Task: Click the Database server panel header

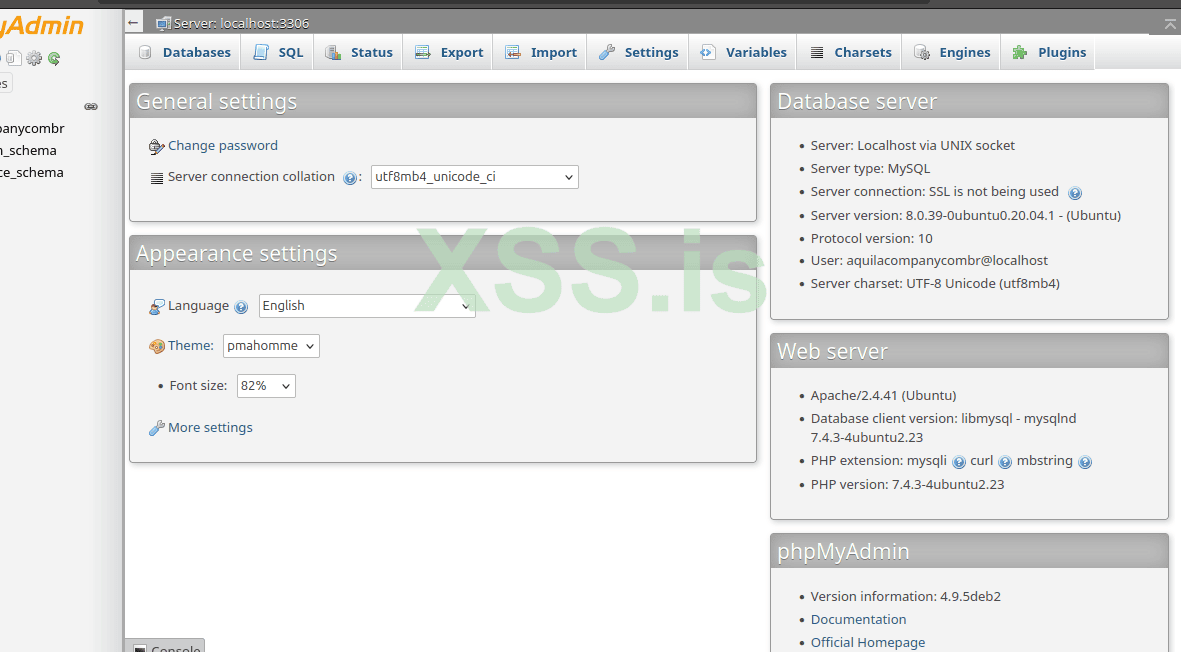Action: tap(969, 101)
